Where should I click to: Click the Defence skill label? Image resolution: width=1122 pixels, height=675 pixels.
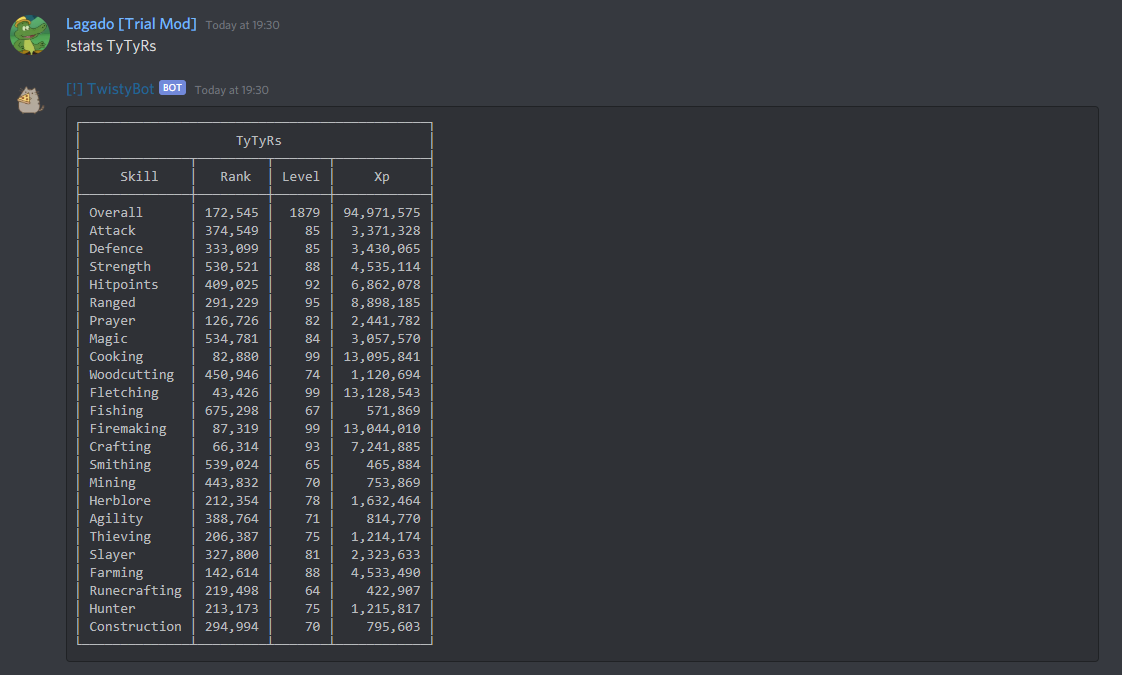(x=116, y=248)
